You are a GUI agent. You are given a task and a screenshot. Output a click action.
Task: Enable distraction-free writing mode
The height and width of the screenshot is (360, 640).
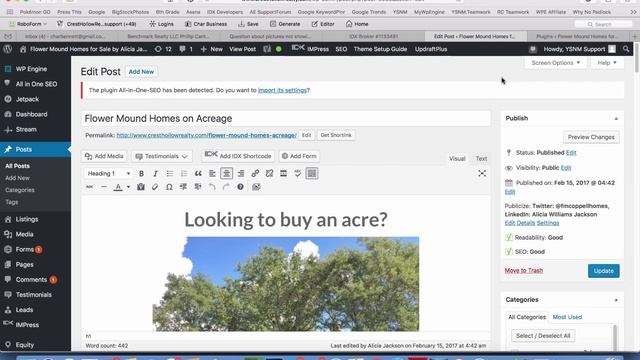tap(482, 173)
